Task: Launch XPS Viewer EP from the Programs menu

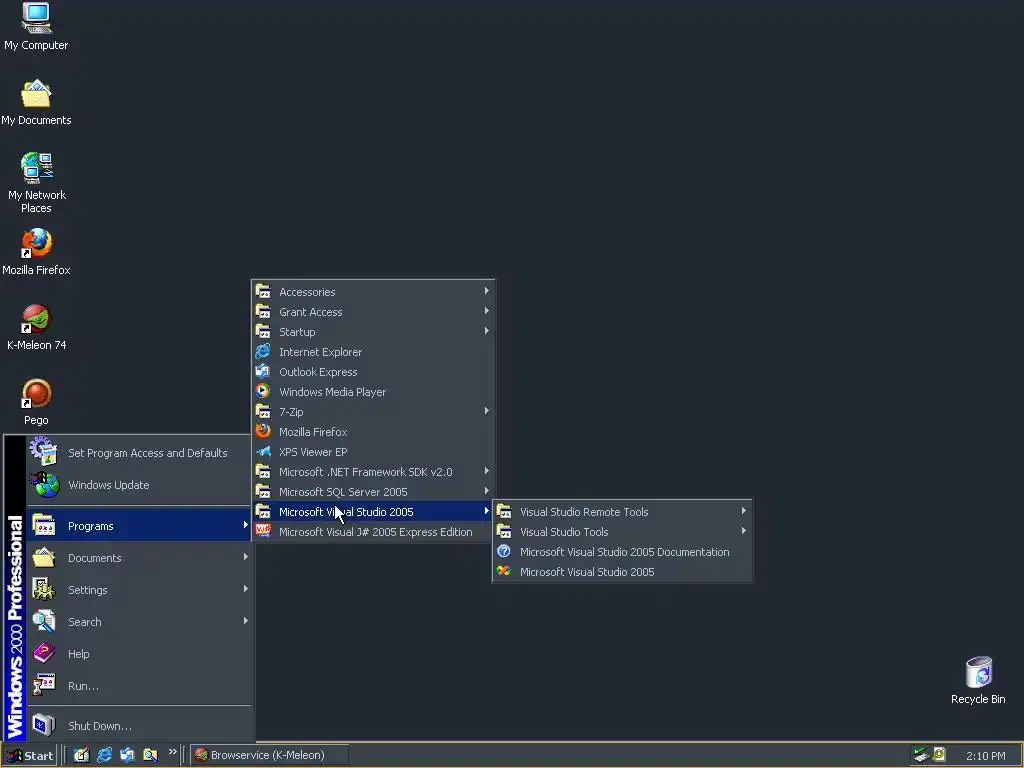Action: [x=373, y=452]
